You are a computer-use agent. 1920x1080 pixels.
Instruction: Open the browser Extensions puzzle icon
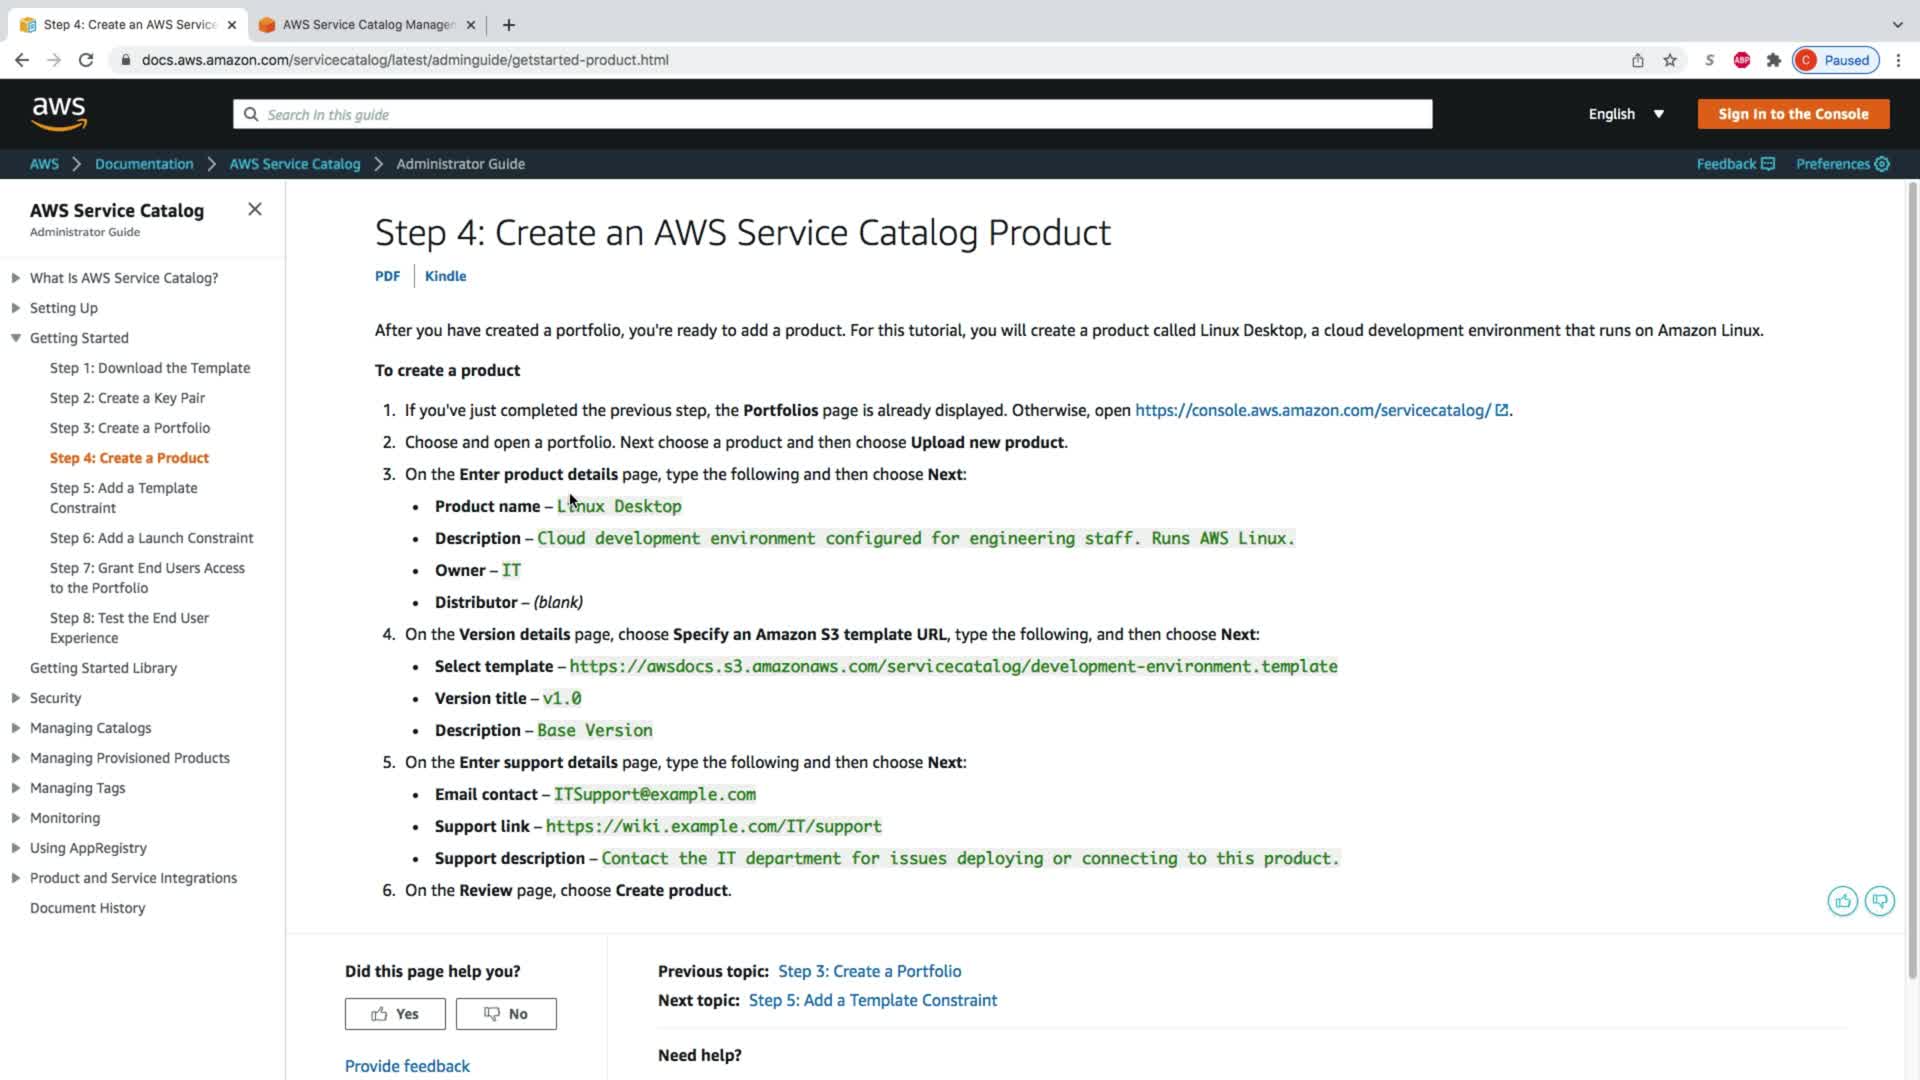[1774, 60]
